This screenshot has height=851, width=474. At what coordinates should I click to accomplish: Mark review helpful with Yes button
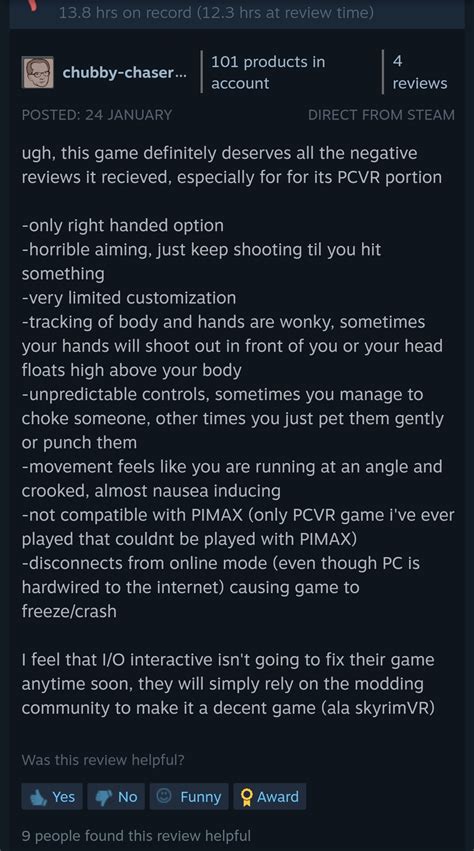[52, 797]
